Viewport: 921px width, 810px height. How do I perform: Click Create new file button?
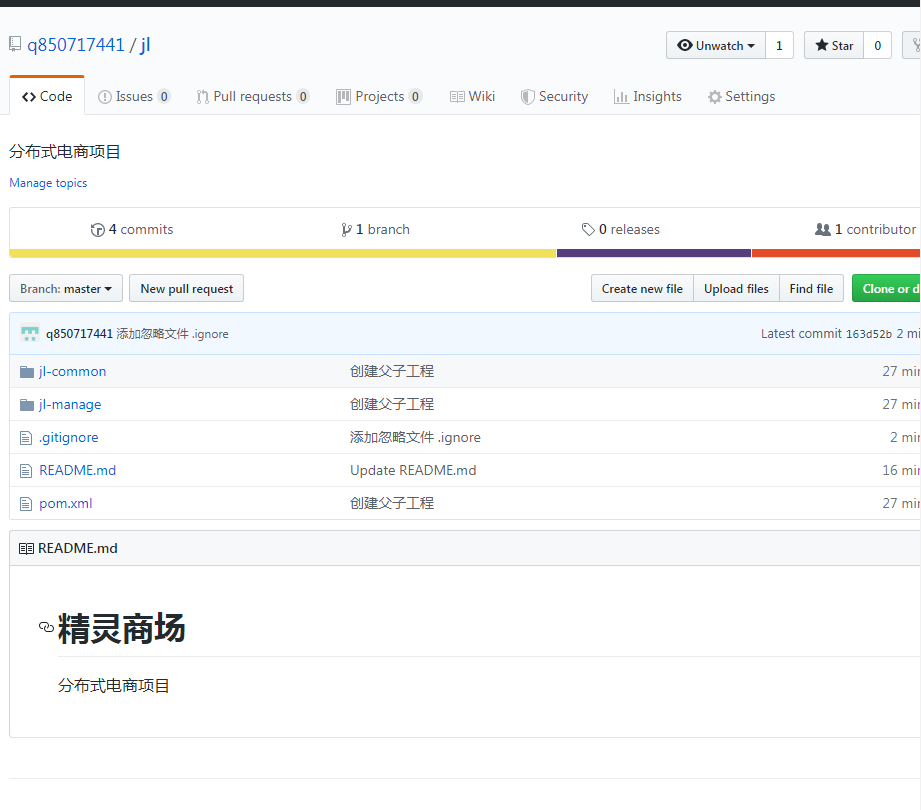click(642, 288)
